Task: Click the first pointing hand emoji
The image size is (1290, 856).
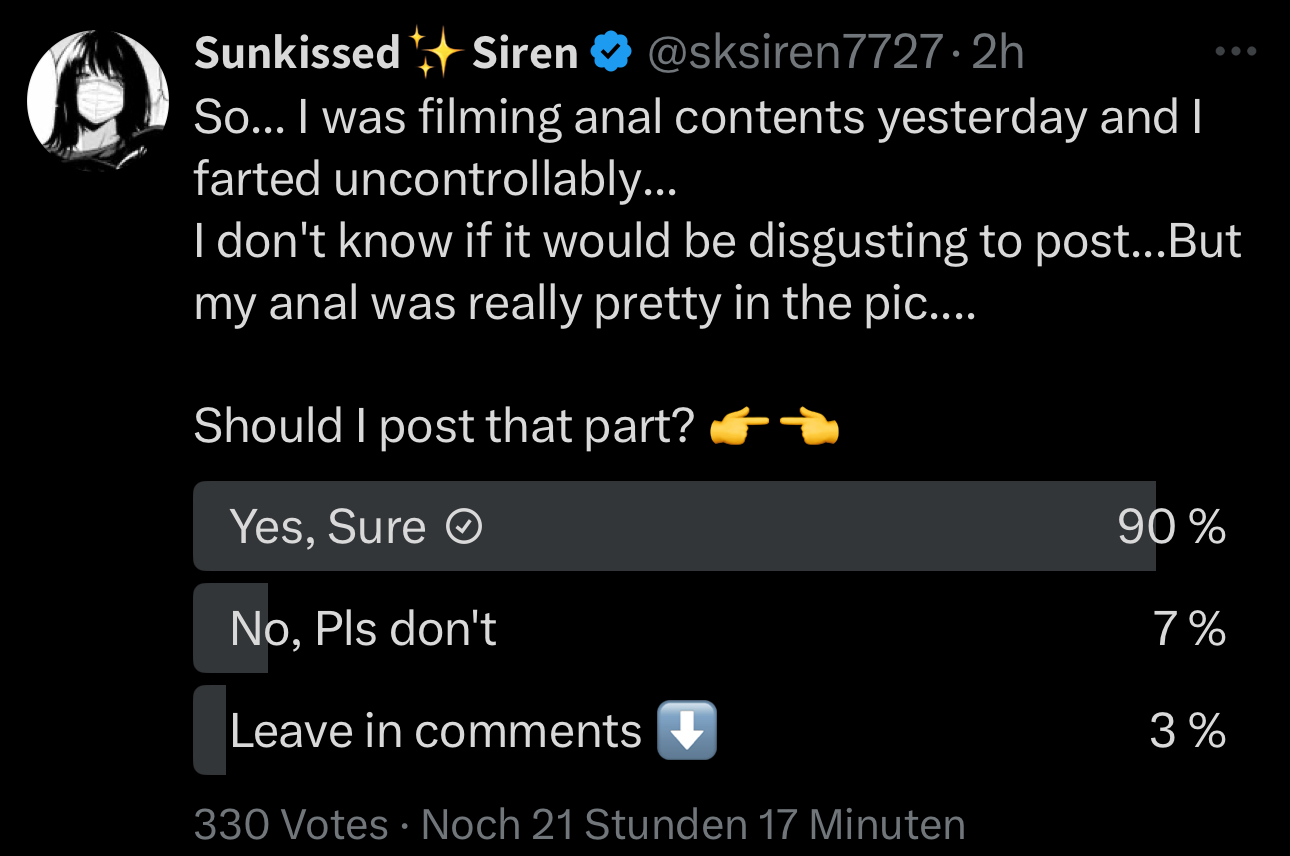Action: click(x=739, y=428)
